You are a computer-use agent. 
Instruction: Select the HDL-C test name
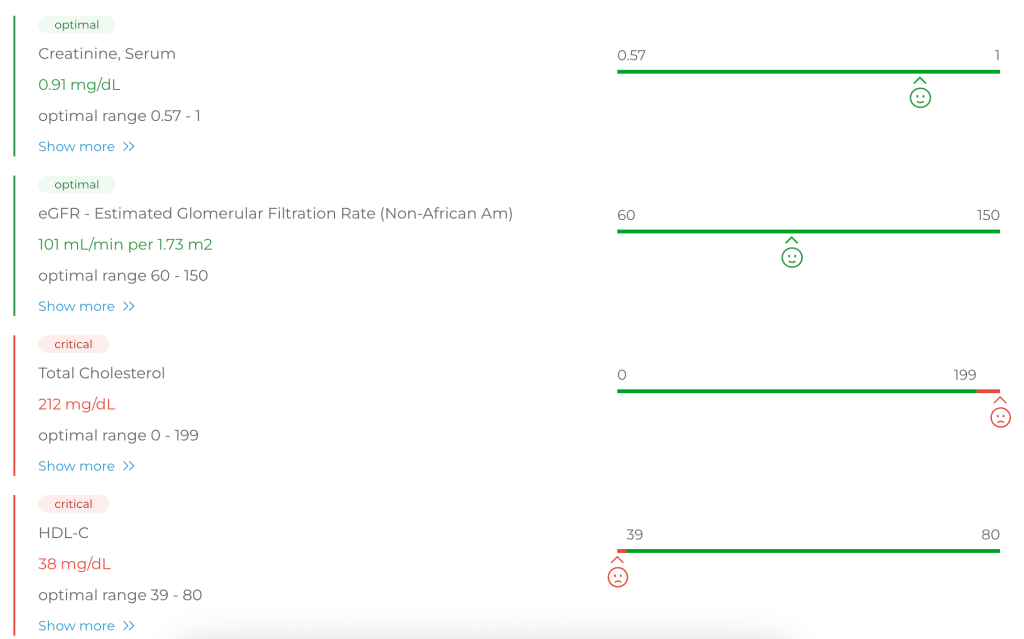(x=64, y=533)
